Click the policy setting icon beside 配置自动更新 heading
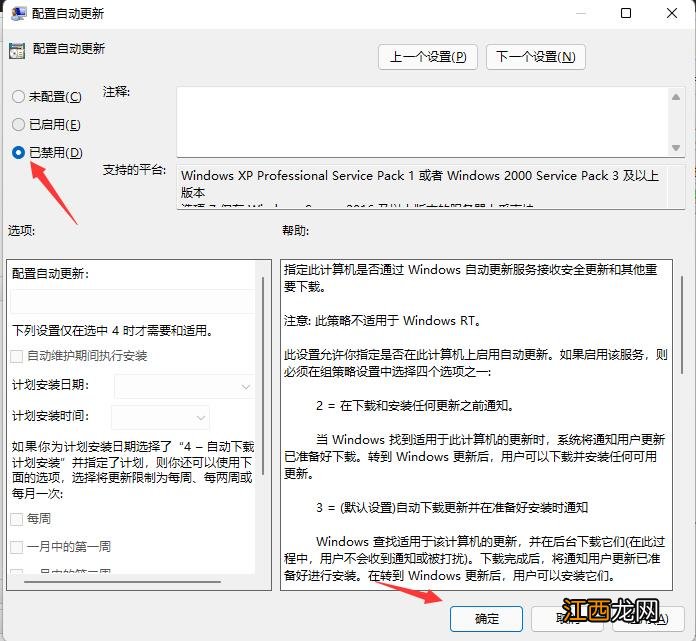The image size is (696, 641). (17, 51)
